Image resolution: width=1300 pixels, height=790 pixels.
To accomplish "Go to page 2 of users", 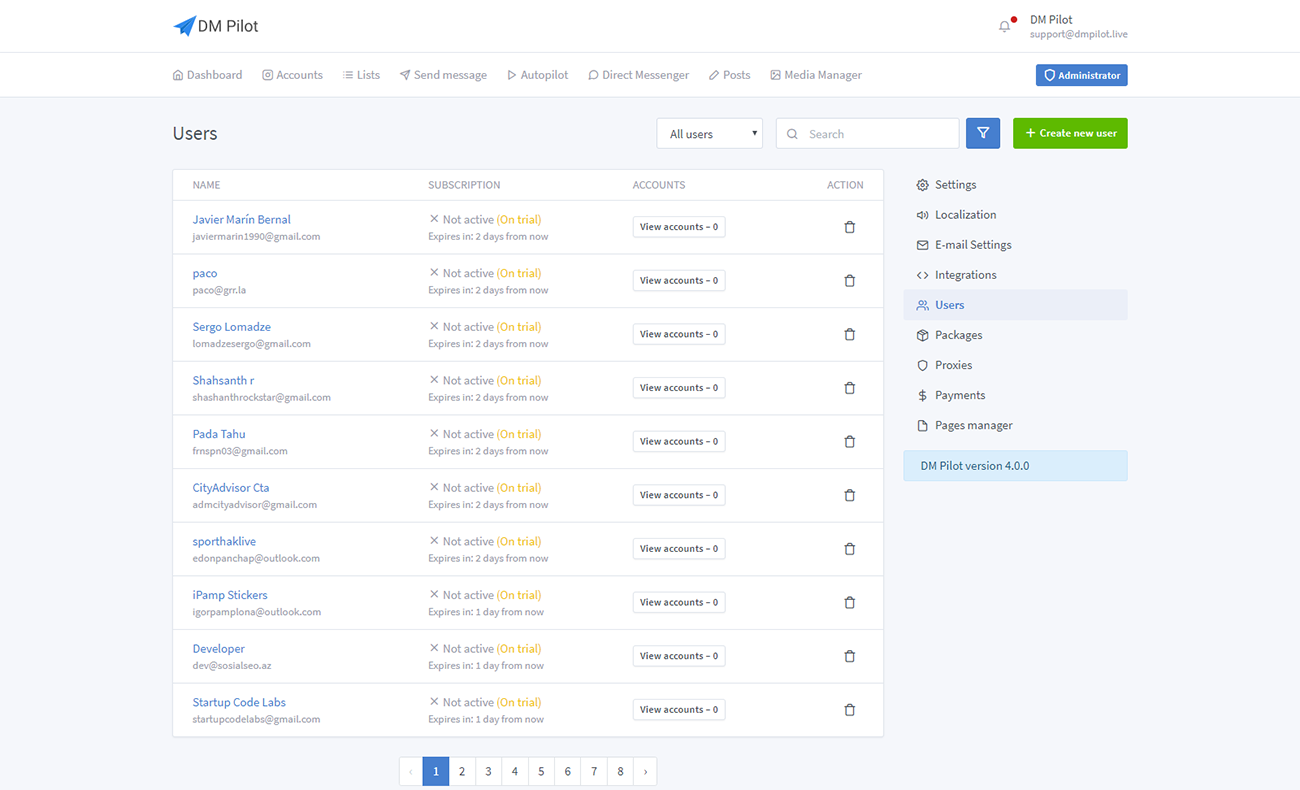I will click(462, 771).
